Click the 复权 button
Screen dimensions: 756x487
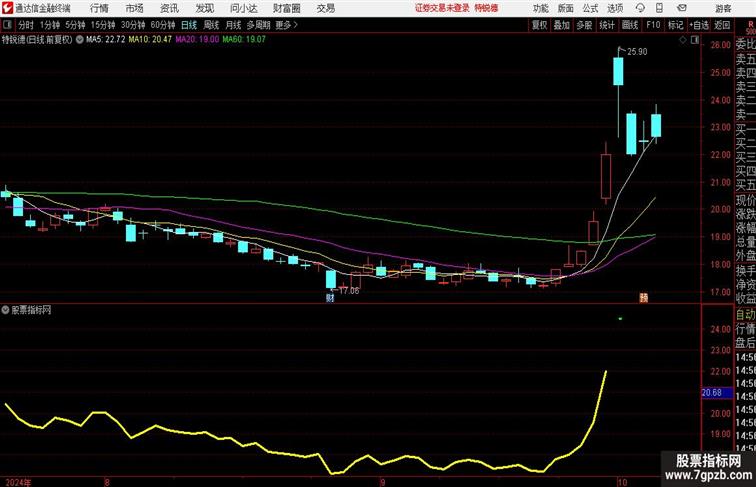(x=540, y=25)
